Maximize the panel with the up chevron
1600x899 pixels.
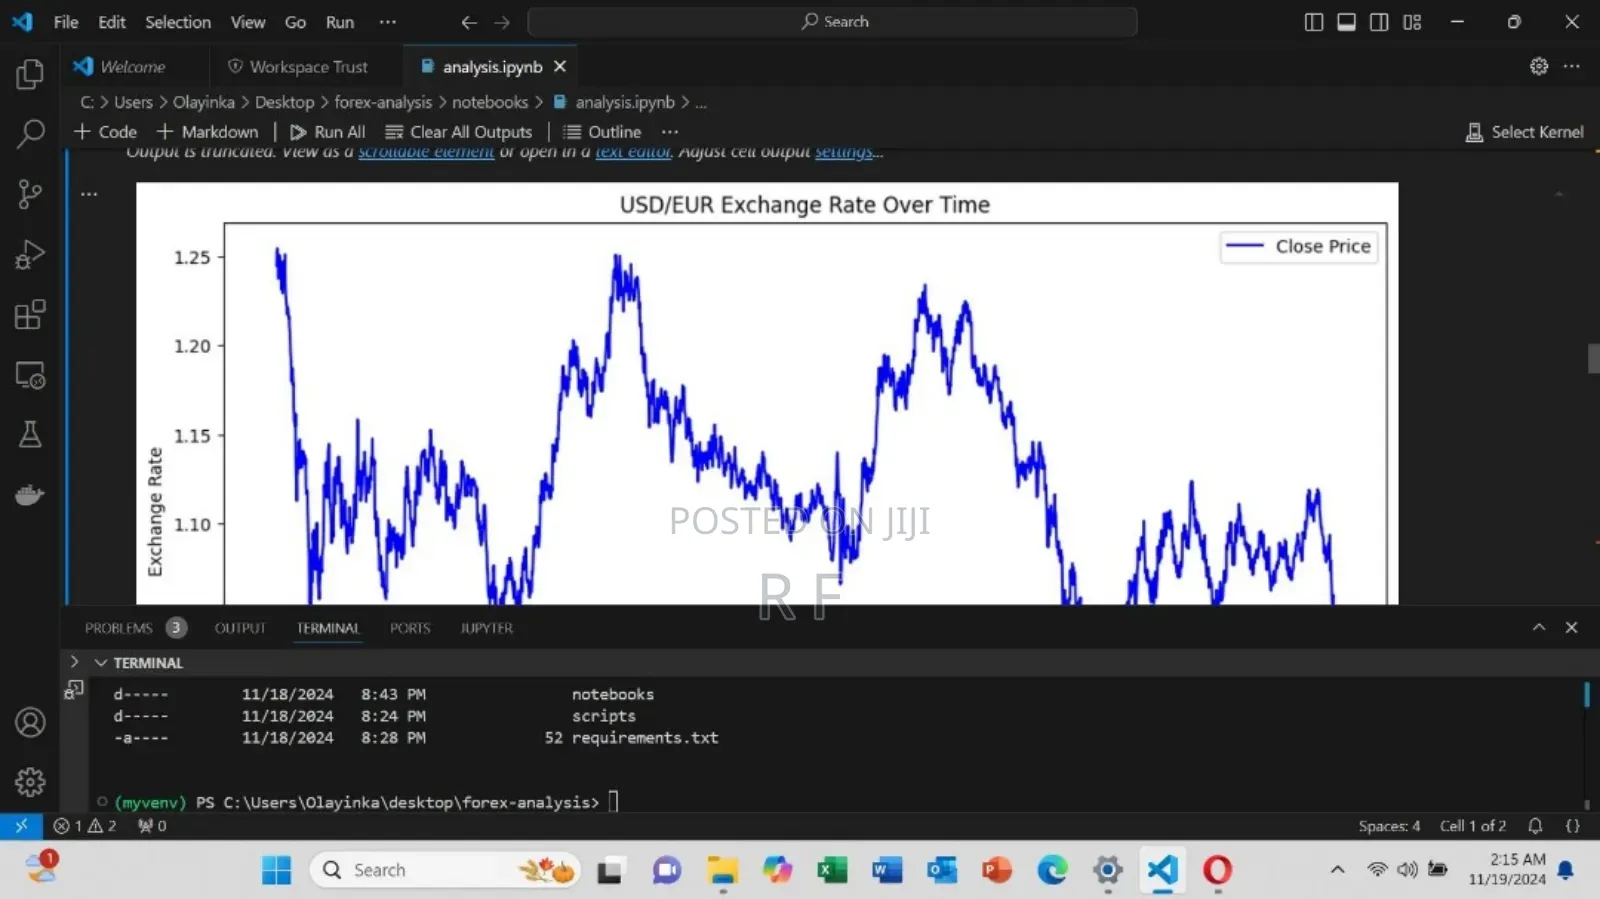[x=1539, y=627]
